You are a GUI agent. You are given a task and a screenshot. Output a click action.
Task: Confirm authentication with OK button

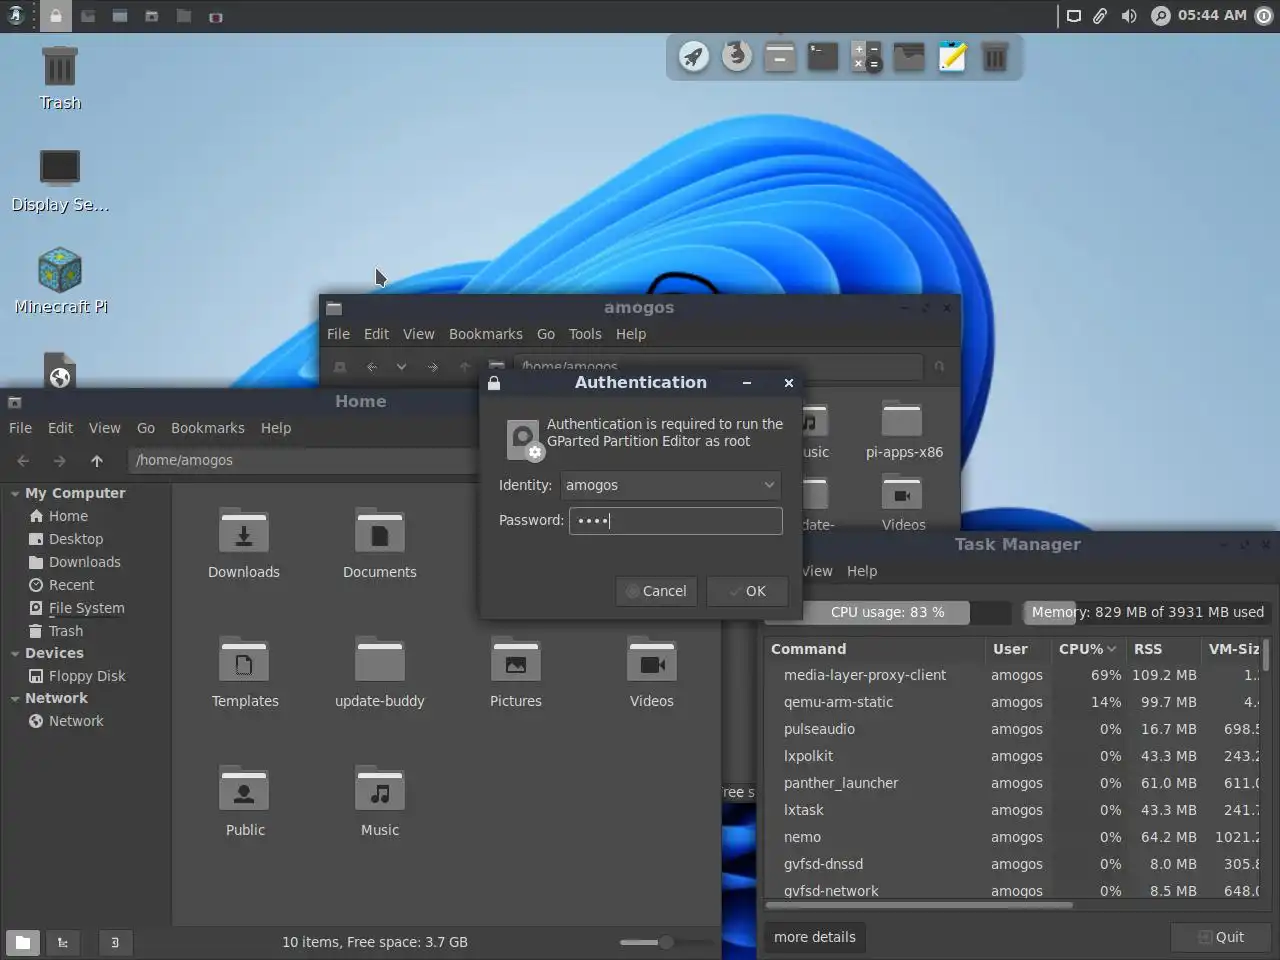(x=747, y=591)
